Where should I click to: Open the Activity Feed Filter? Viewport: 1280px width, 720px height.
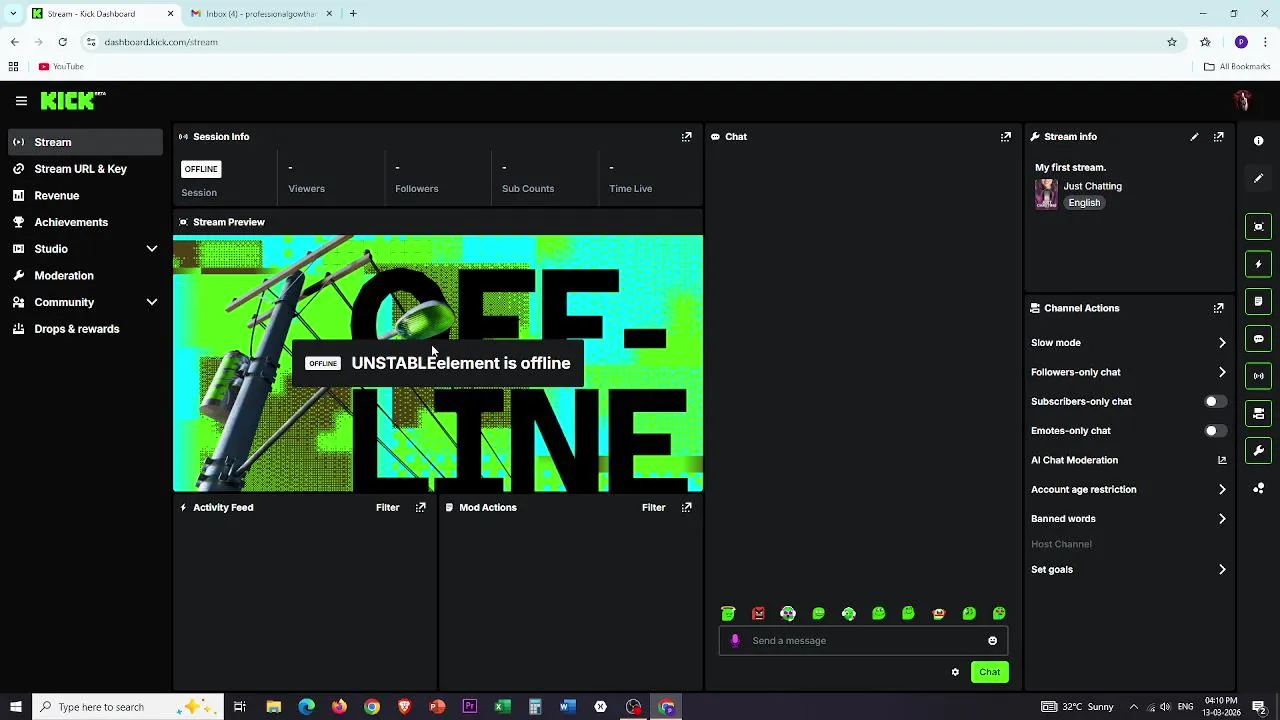[388, 508]
